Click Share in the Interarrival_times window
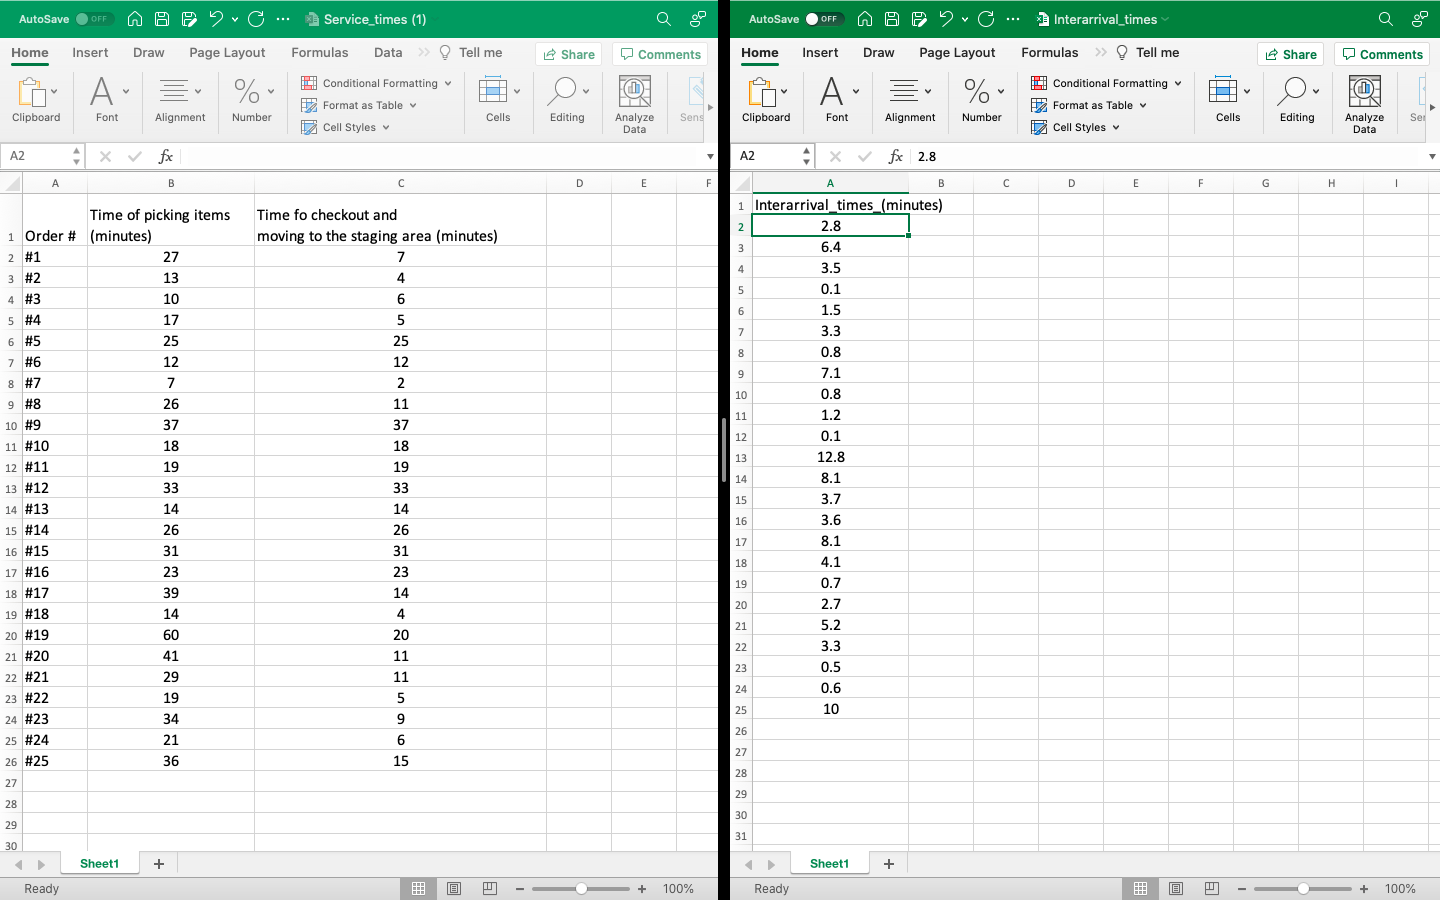 point(1290,53)
